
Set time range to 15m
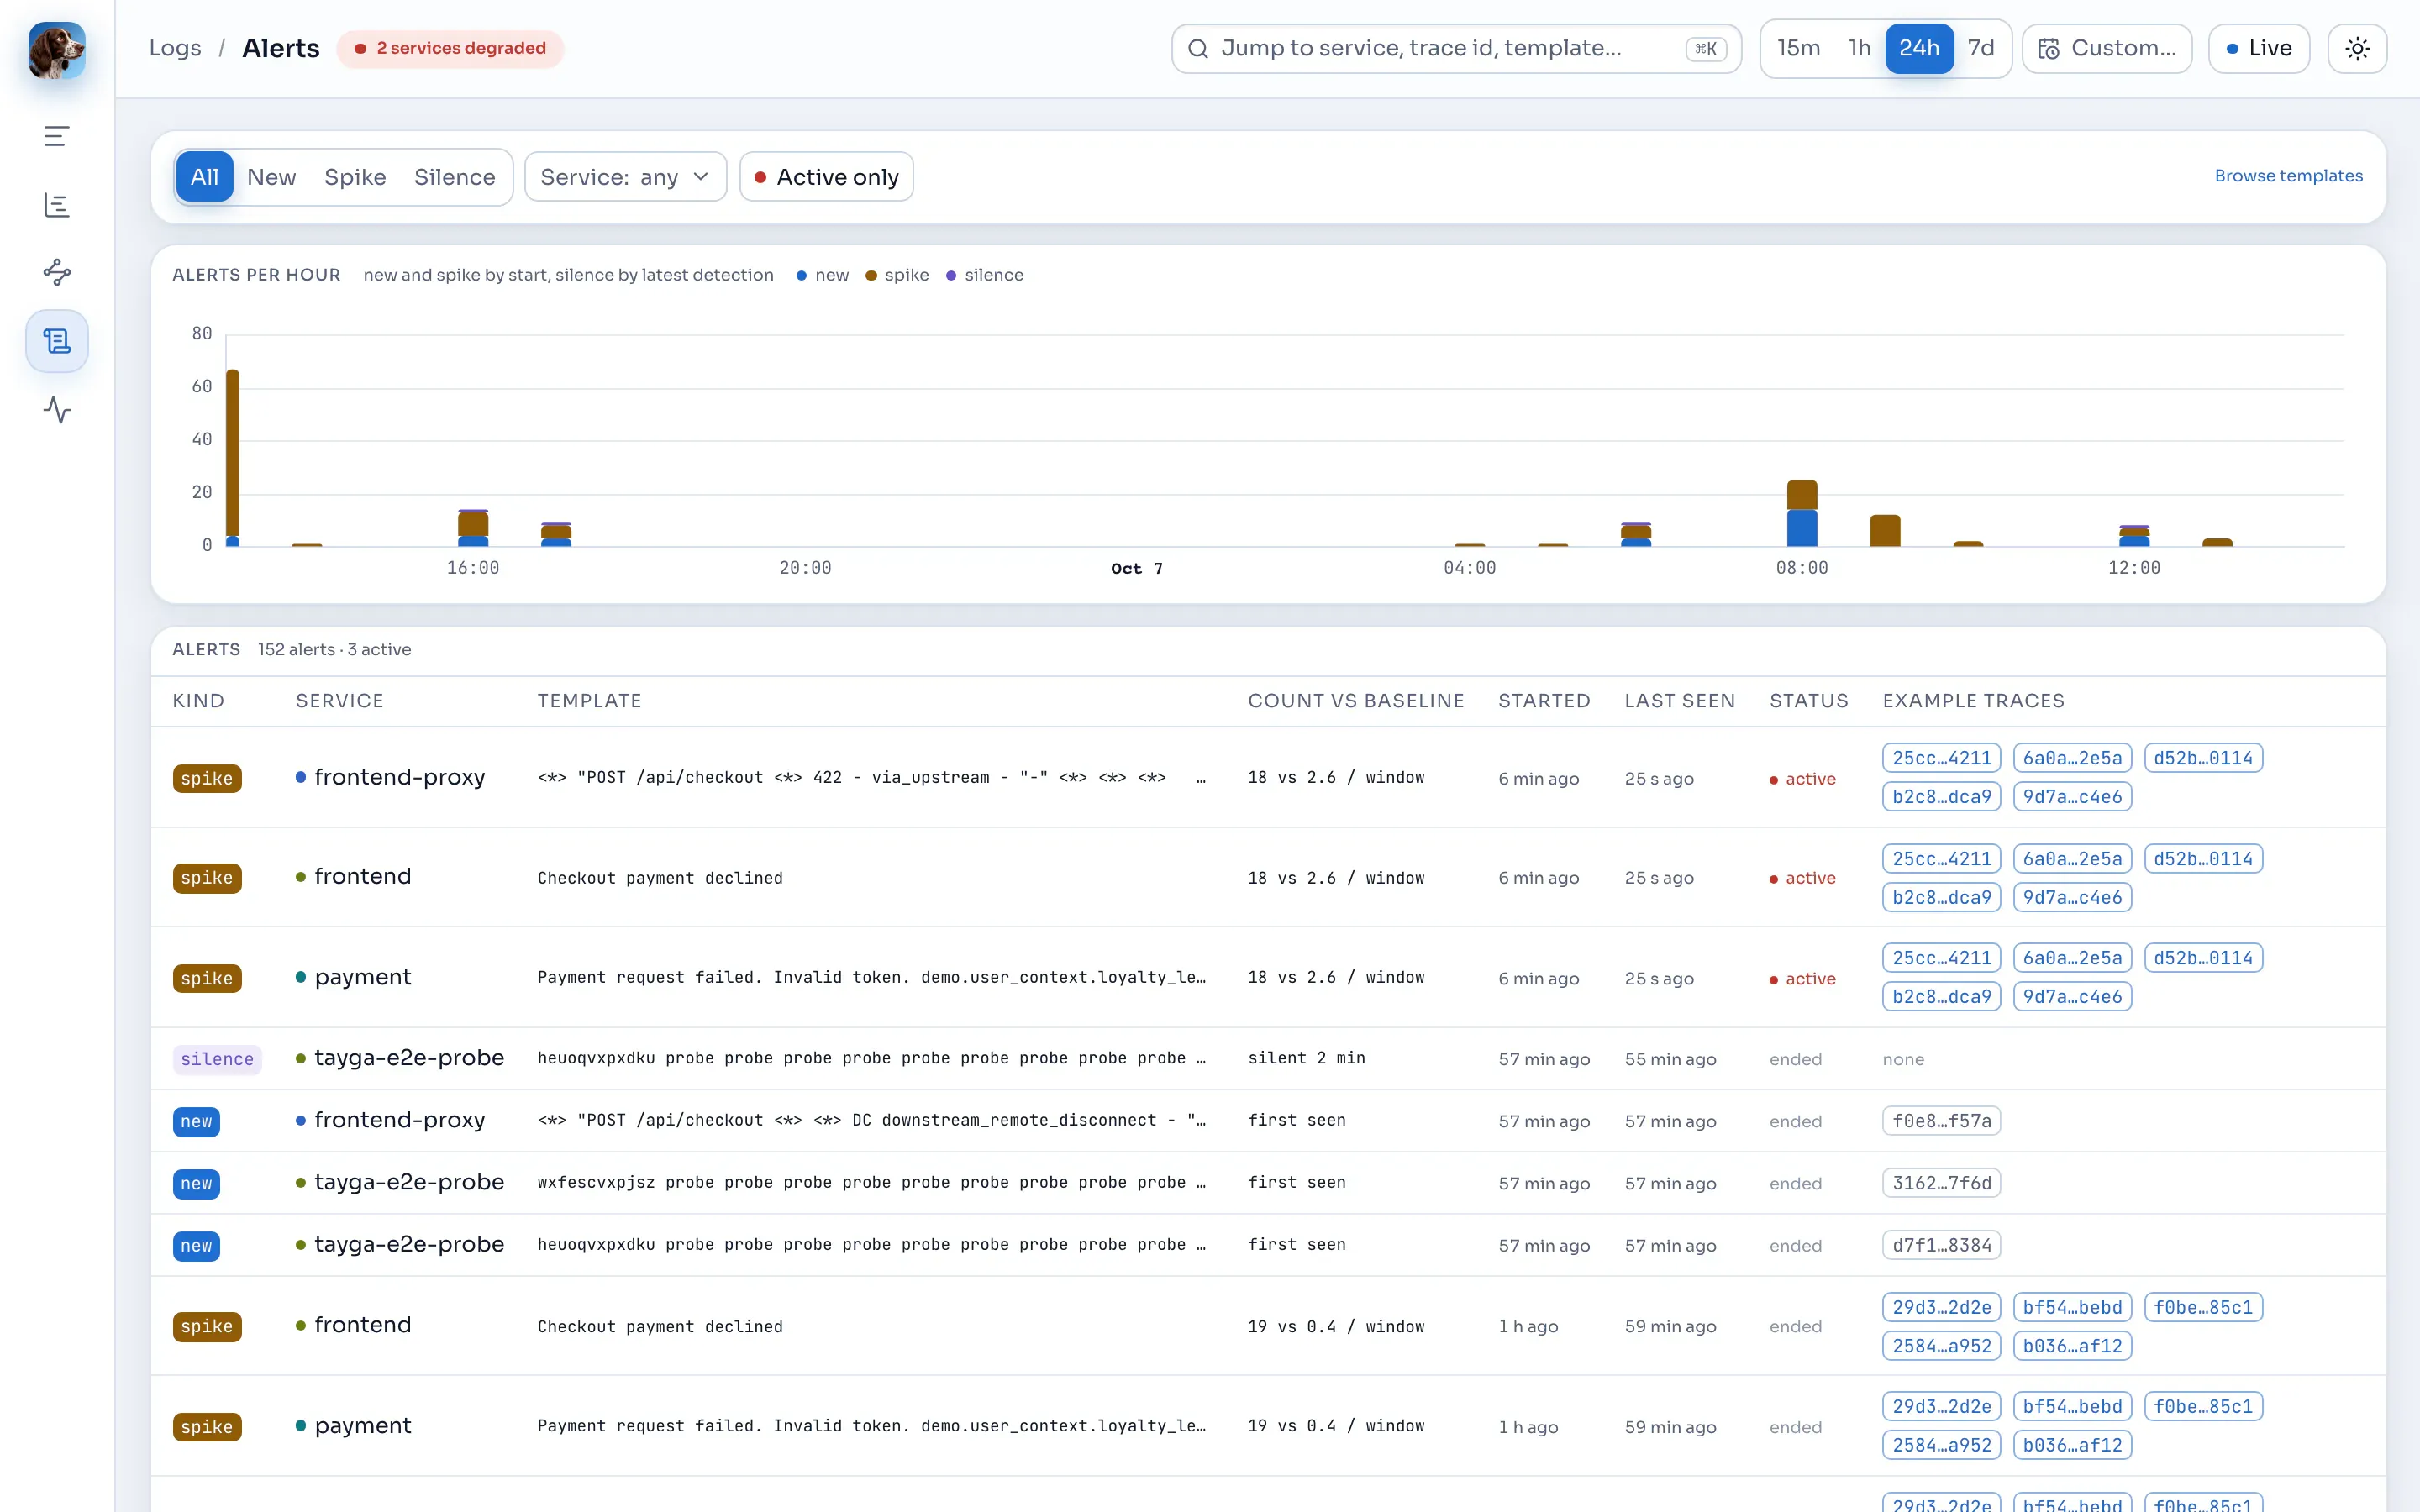point(1798,48)
